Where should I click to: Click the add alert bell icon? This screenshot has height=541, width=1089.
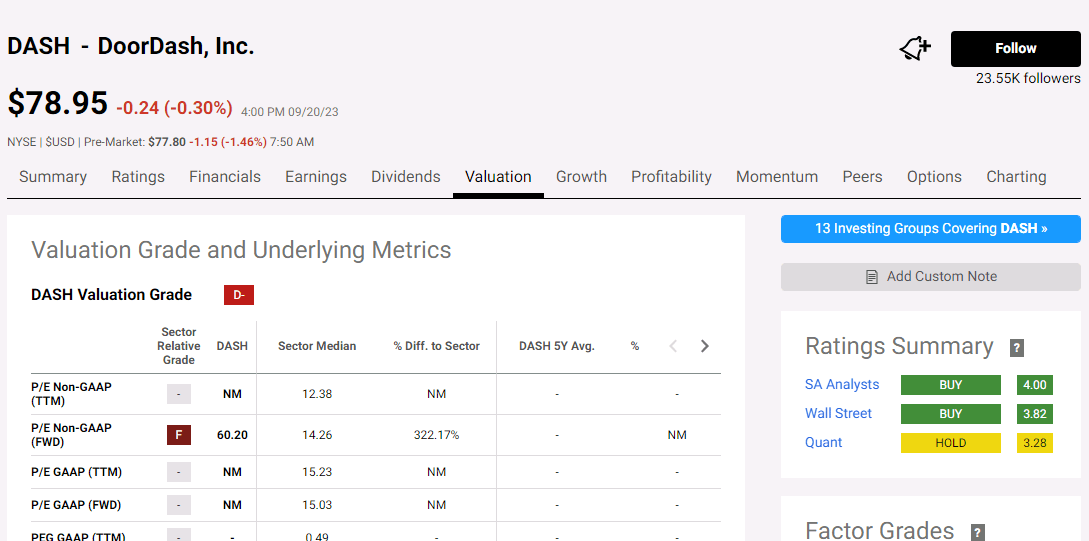[915, 48]
